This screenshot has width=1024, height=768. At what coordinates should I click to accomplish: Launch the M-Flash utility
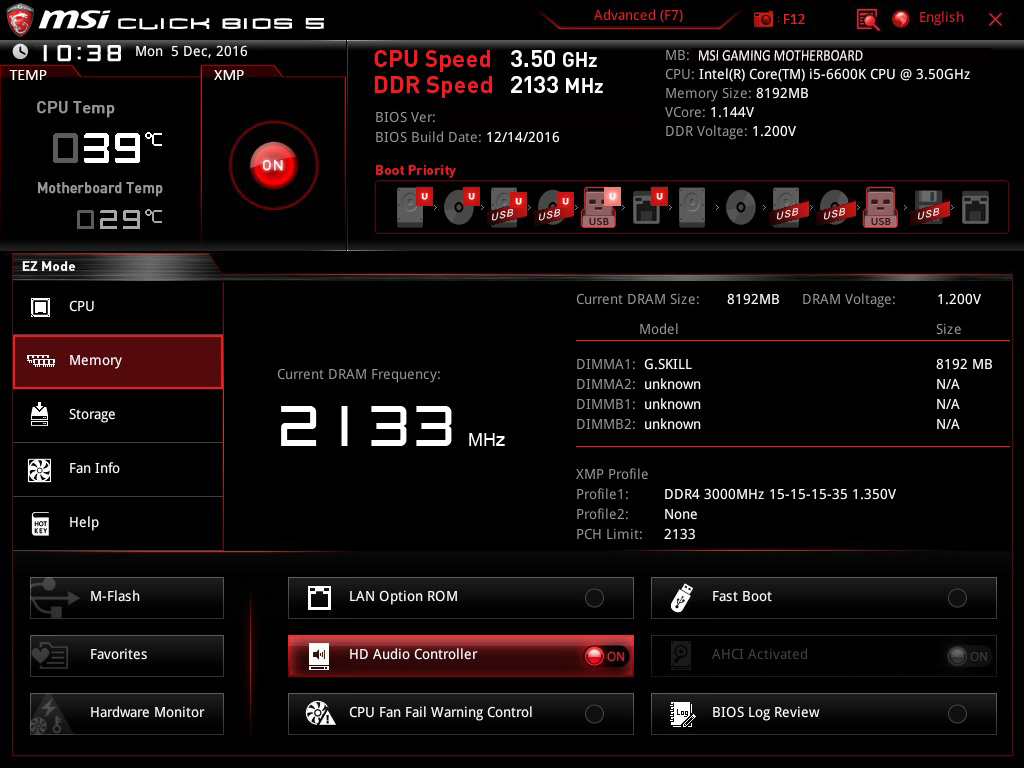pyautogui.click(x=127, y=598)
